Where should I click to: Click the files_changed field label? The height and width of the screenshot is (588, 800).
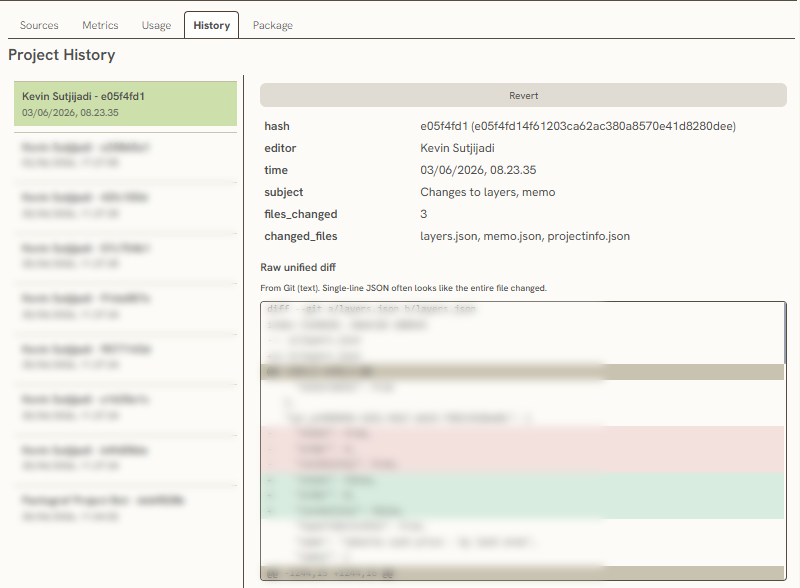point(301,214)
